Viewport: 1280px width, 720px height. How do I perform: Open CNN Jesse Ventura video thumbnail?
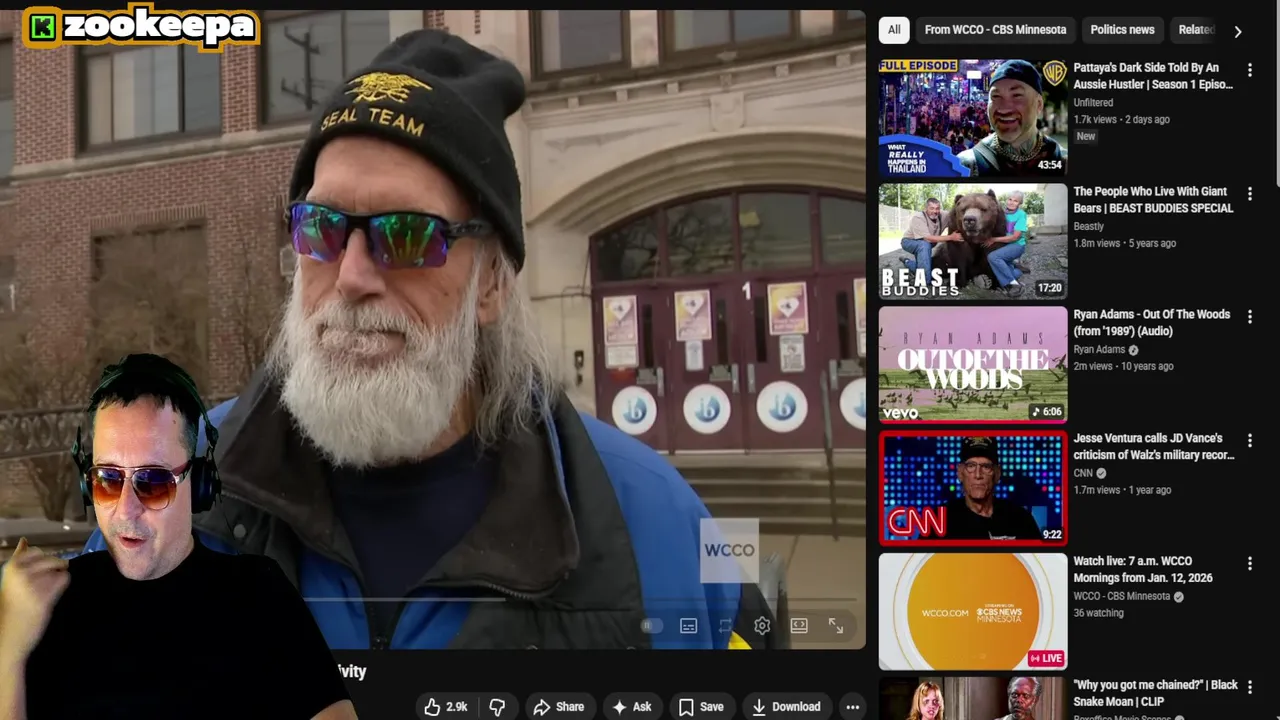click(x=973, y=488)
